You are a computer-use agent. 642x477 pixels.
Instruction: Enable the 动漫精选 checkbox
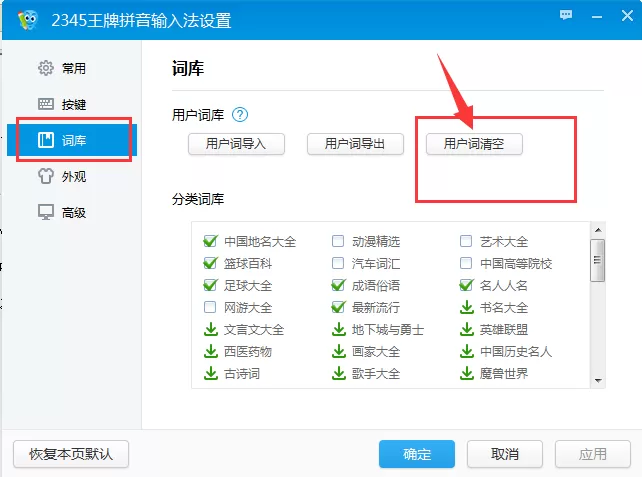coord(338,241)
